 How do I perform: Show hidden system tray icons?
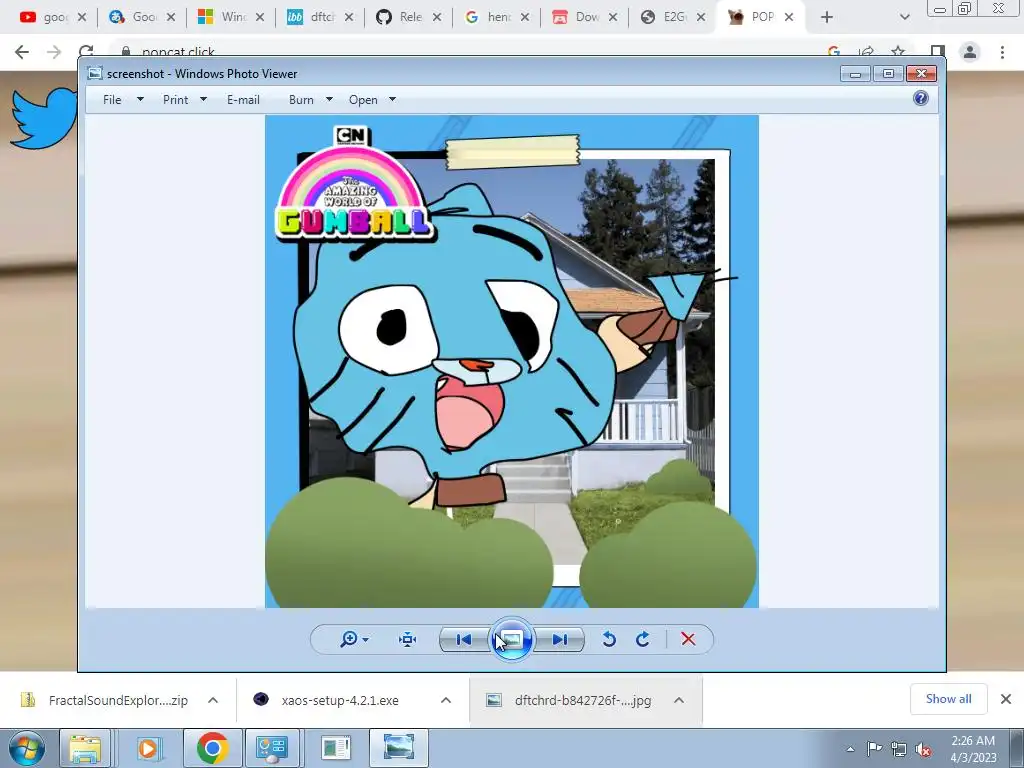point(850,749)
